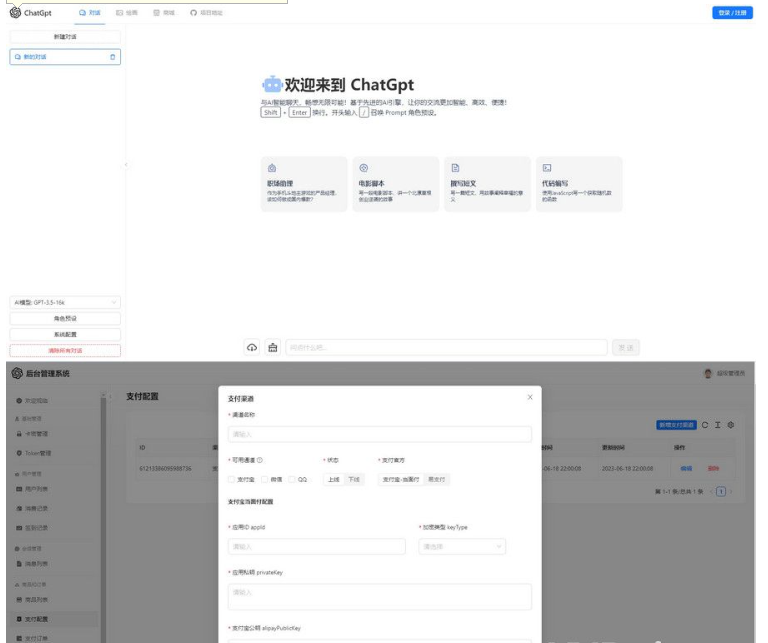Screen dimensions: 768x643
Task: Check the 支付宝 channel checkbox
Action: (232, 479)
